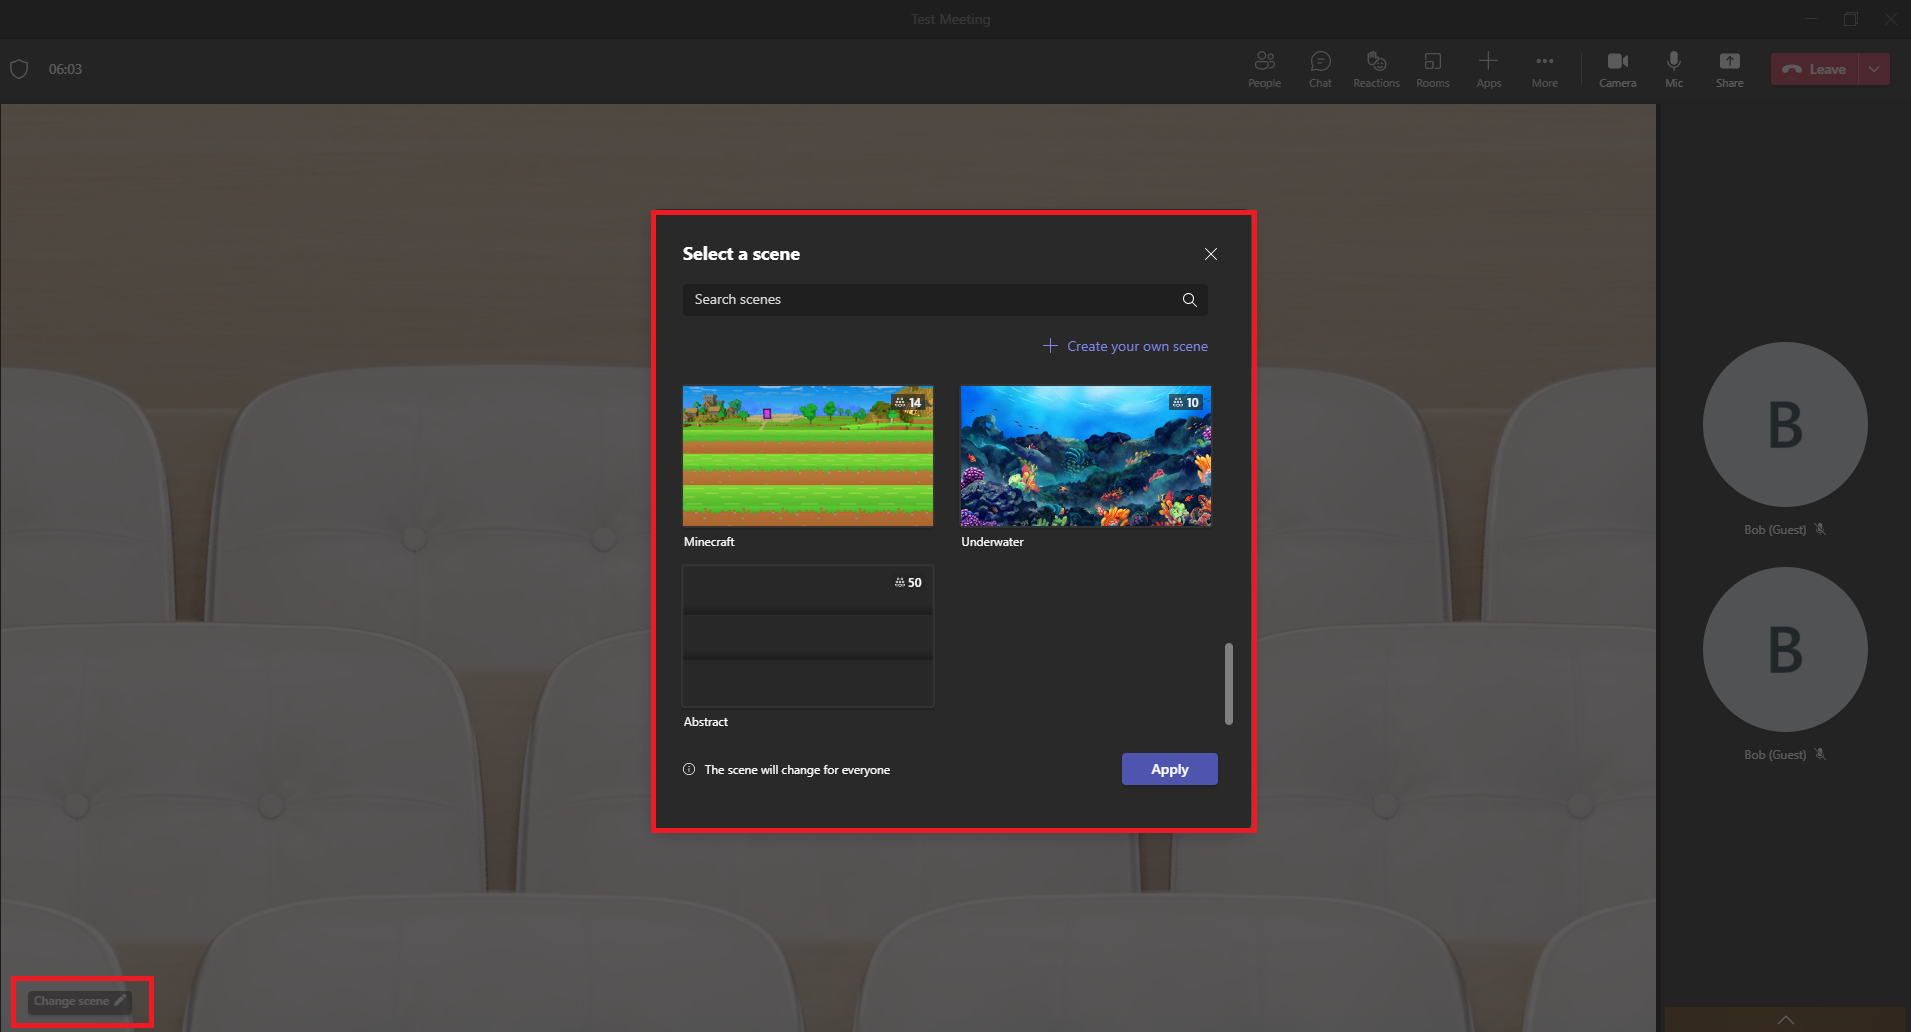Apply the selected scene
The height and width of the screenshot is (1032, 1911).
tap(1169, 769)
